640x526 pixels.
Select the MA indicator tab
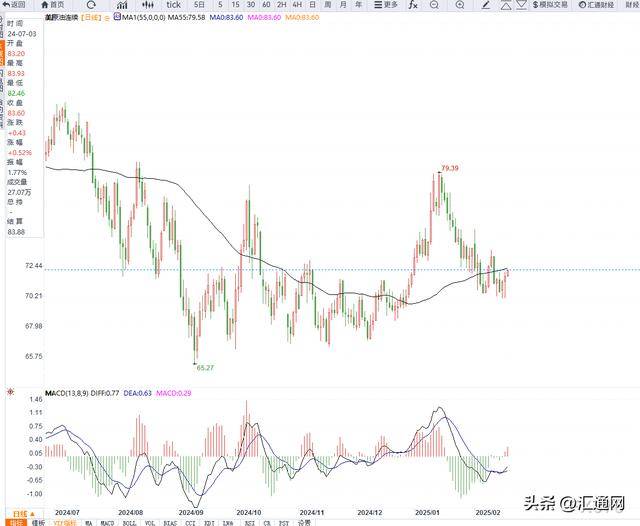89,523
